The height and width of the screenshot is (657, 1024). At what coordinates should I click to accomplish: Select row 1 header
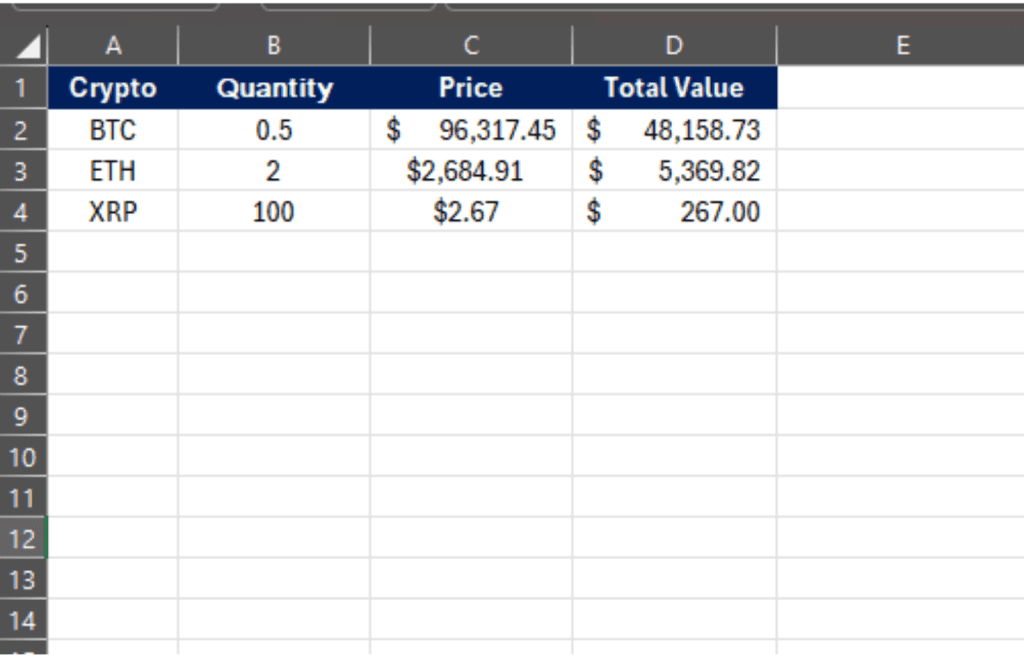pyautogui.click(x=23, y=88)
